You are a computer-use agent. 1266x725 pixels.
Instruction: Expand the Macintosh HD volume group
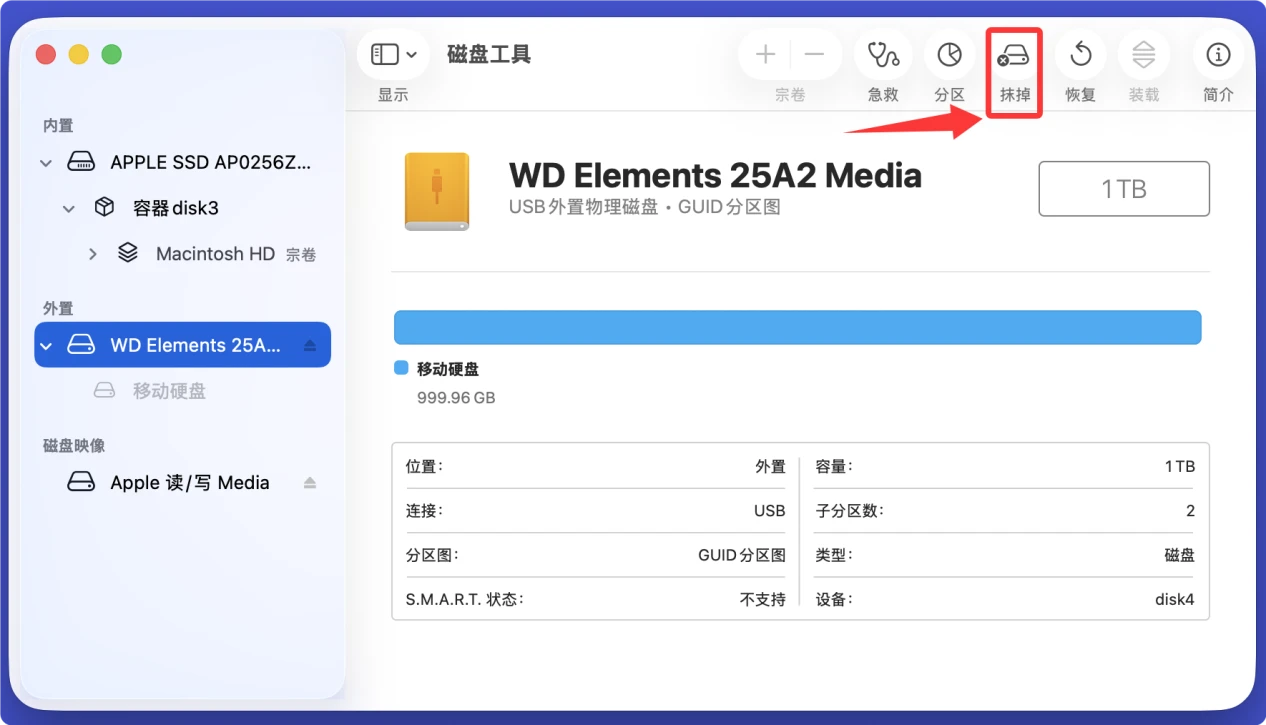tap(93, 254)
